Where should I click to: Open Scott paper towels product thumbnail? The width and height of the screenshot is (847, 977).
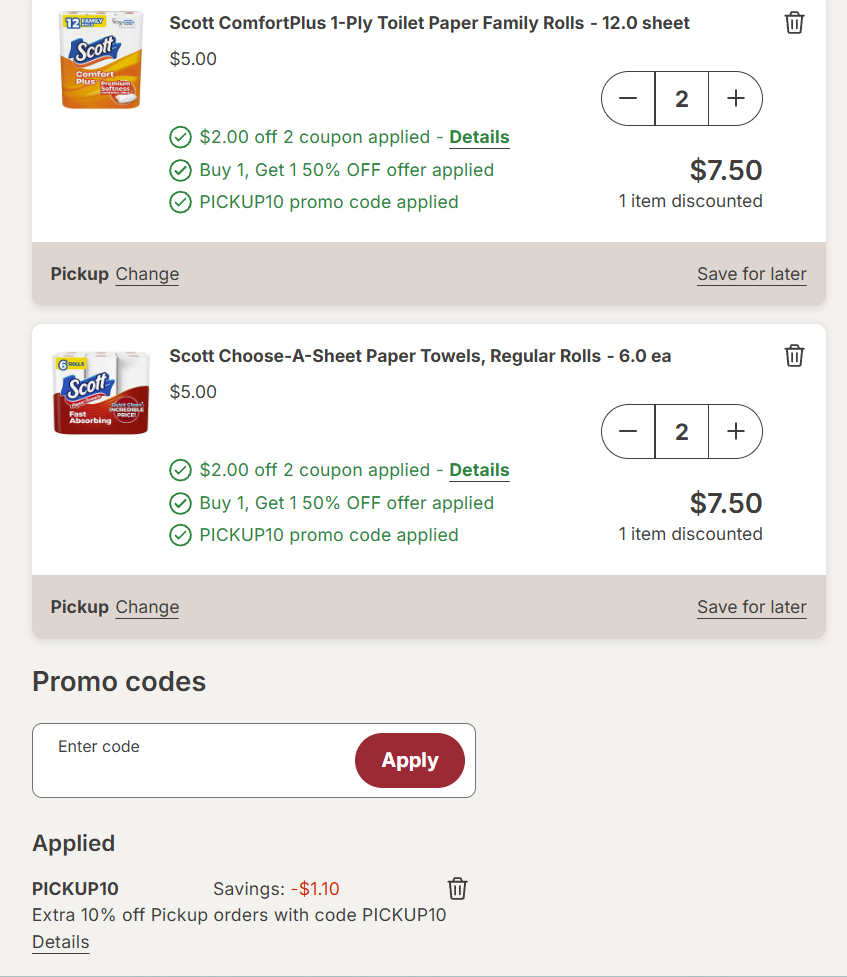point(101,393)
